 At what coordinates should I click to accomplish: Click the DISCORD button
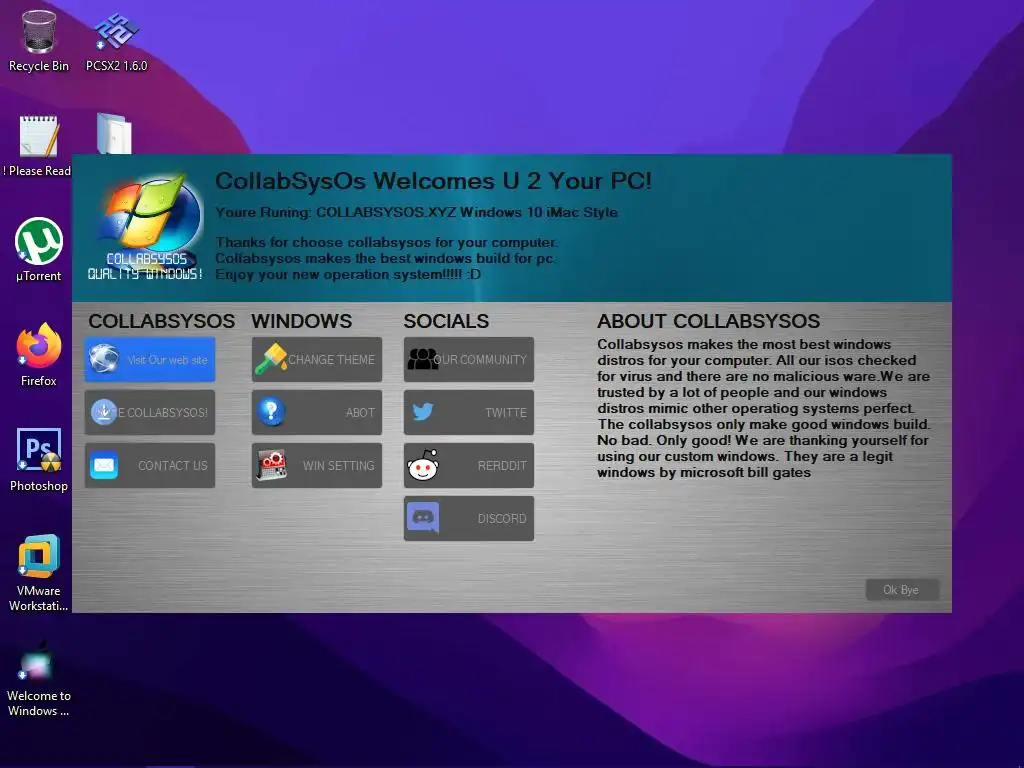click(x=469, y=519)
